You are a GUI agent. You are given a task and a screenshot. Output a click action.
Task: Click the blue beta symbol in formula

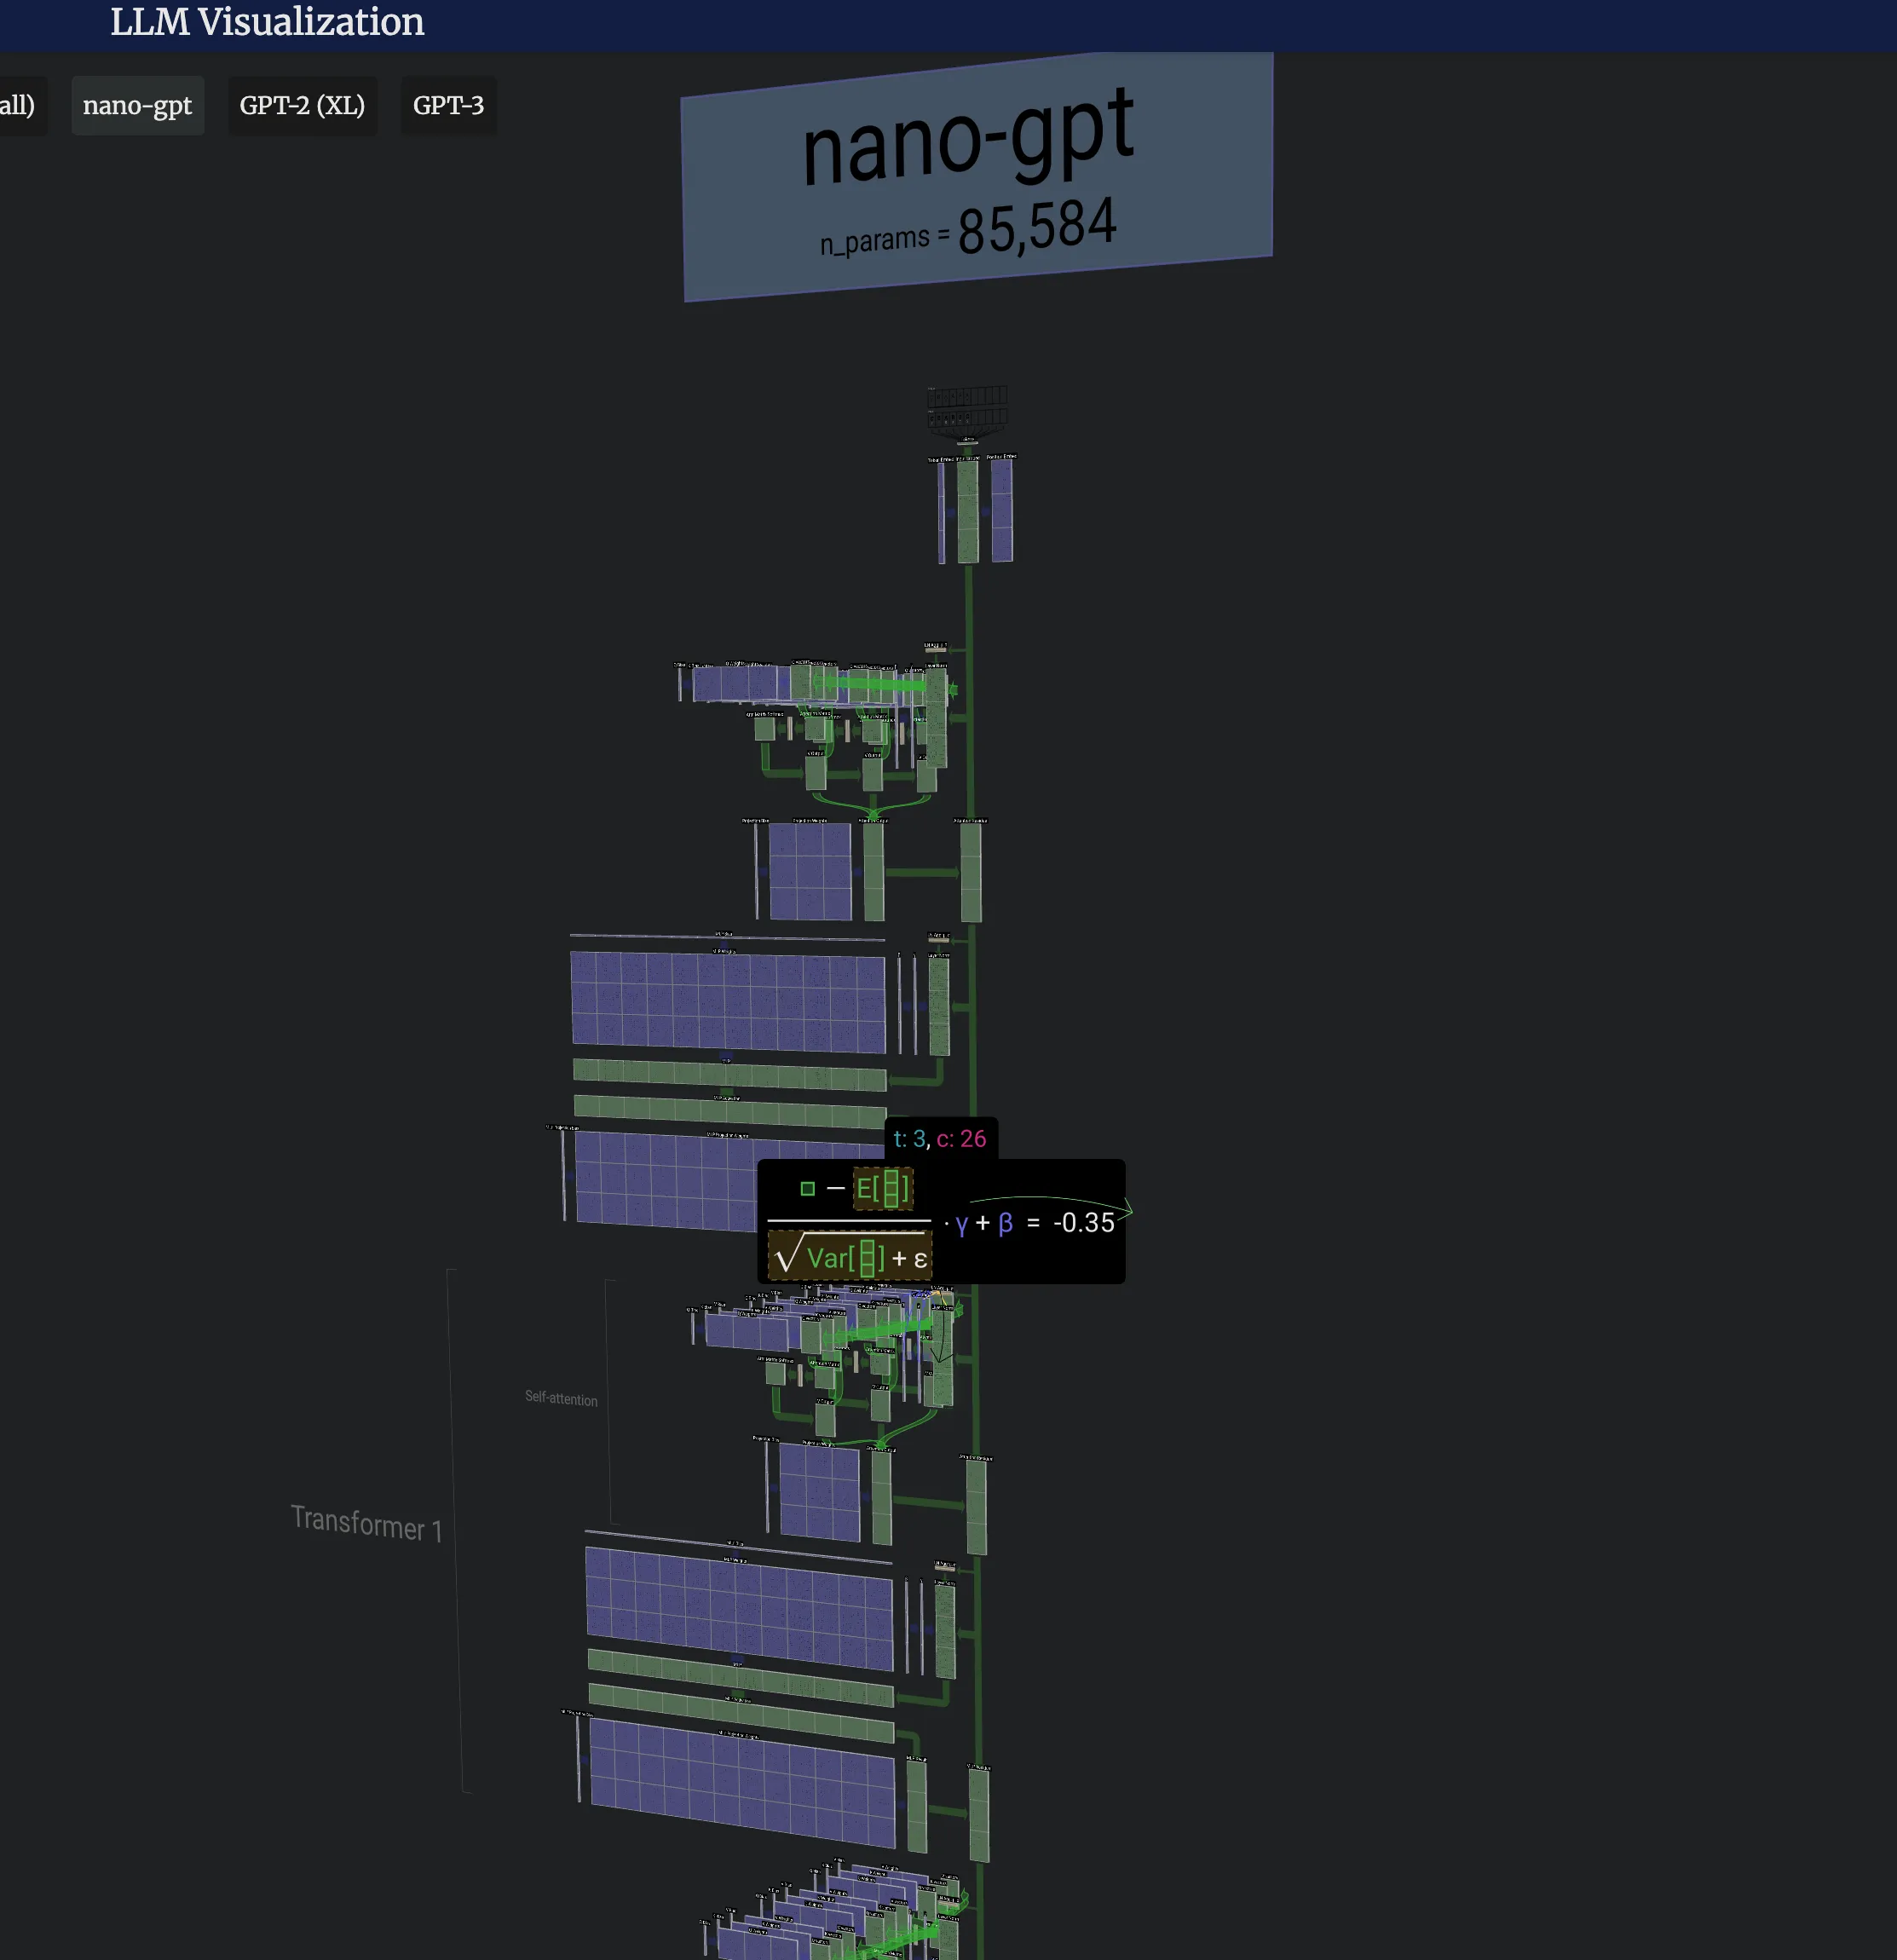pyautogui.click(x=1005, y=1223)
